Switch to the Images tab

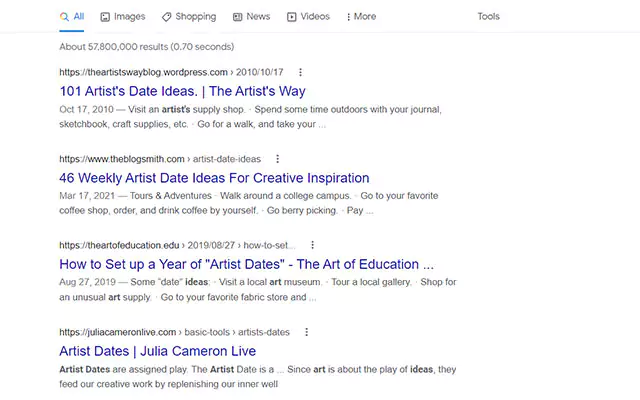(129, 17)
